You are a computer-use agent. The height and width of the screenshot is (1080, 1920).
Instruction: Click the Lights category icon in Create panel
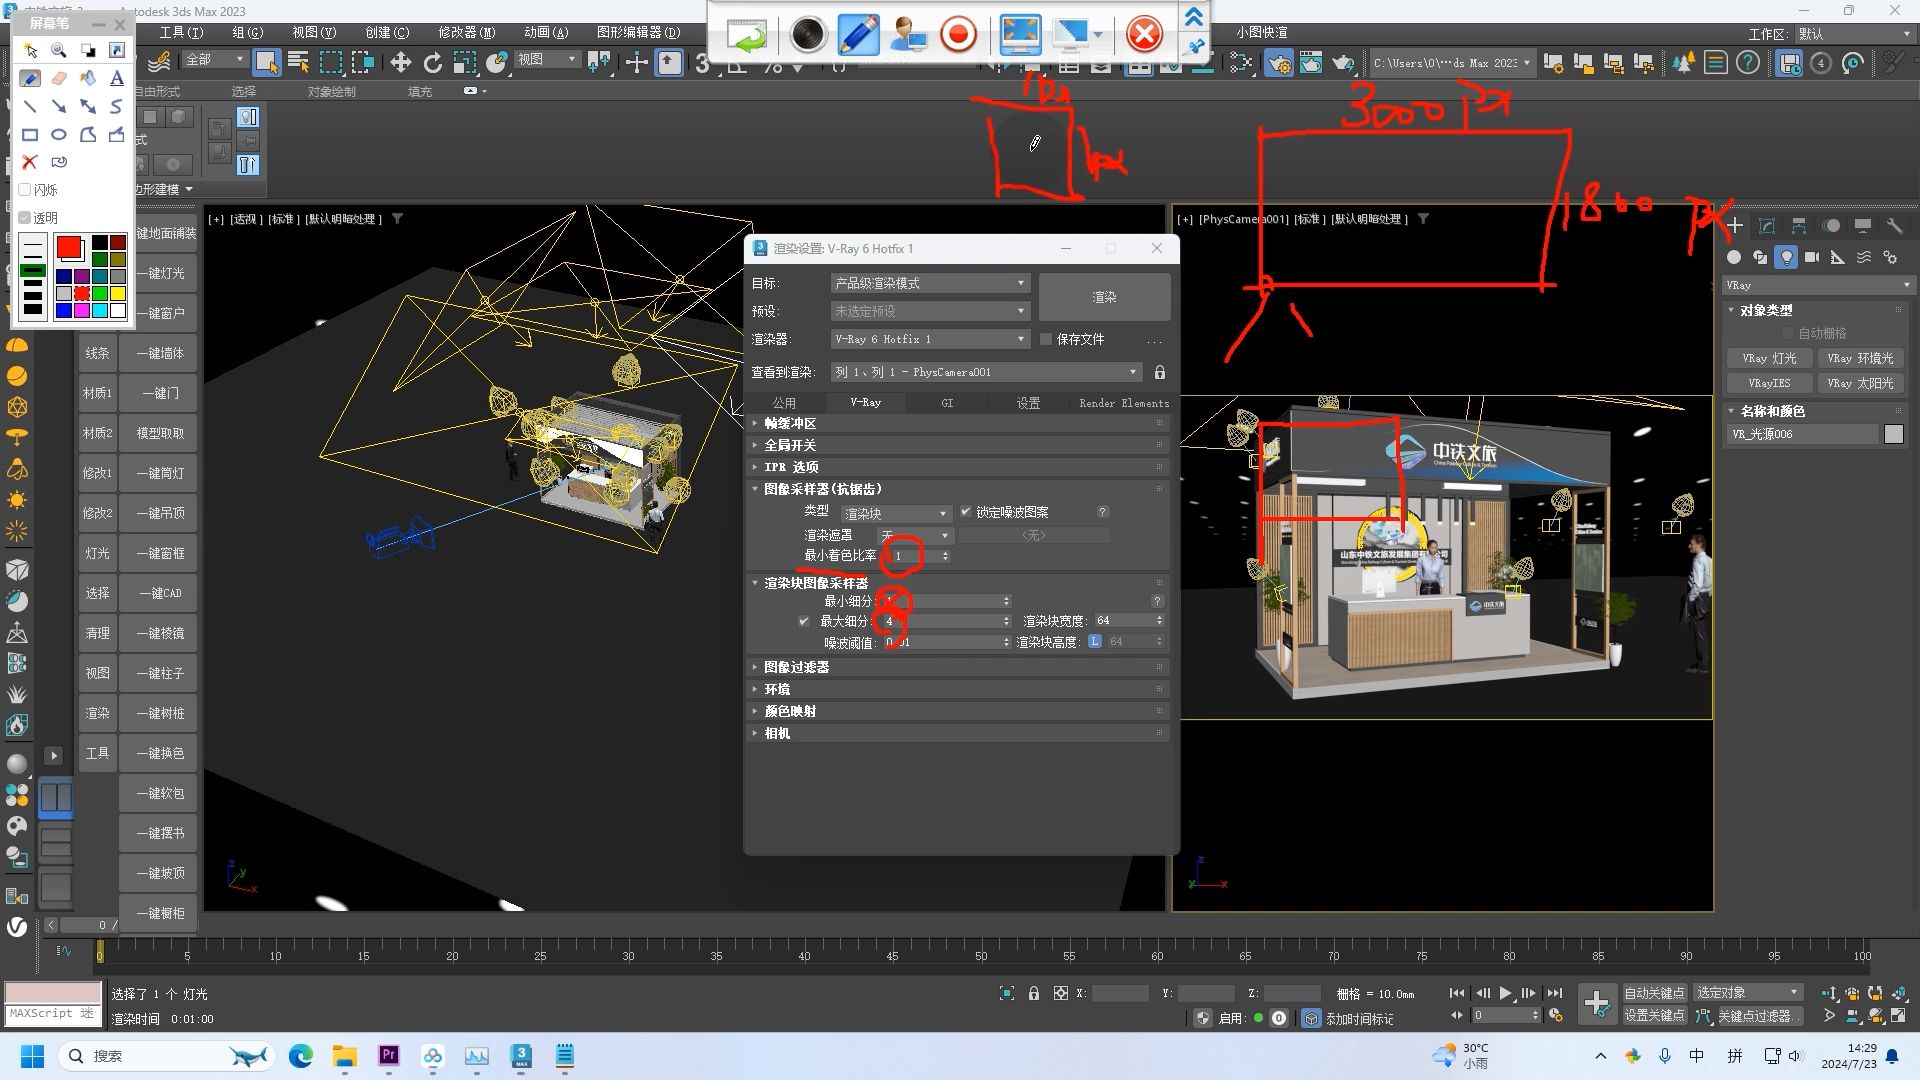point(1786,257)
